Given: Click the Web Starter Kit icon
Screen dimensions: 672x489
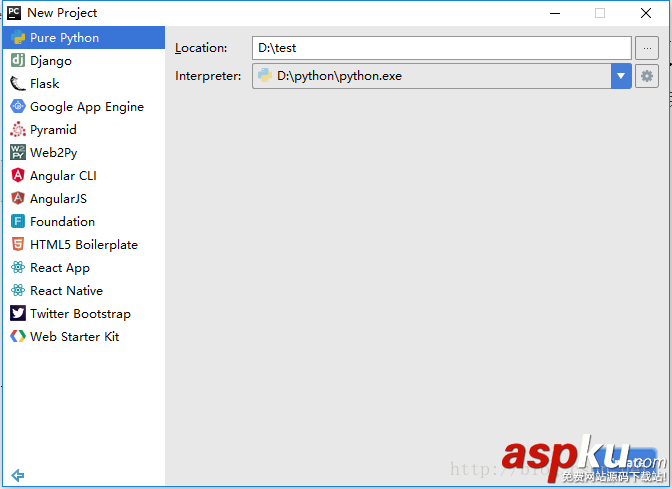Looking at the screenshot, I should [x=18, y=336].
